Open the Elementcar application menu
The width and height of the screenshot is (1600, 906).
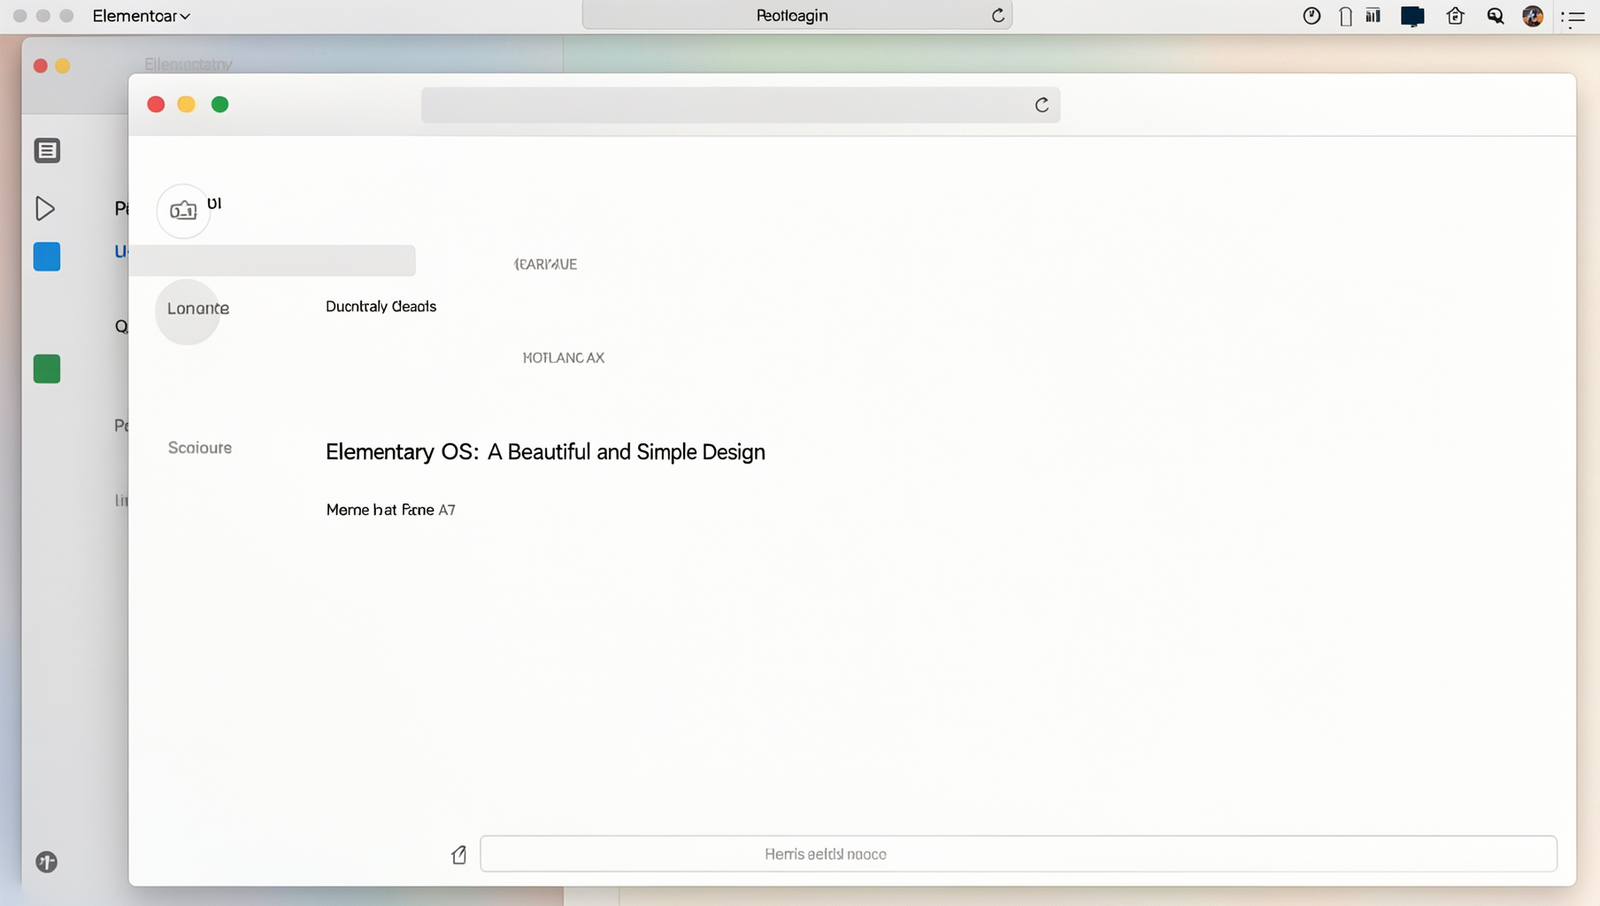tap(141, 16)
